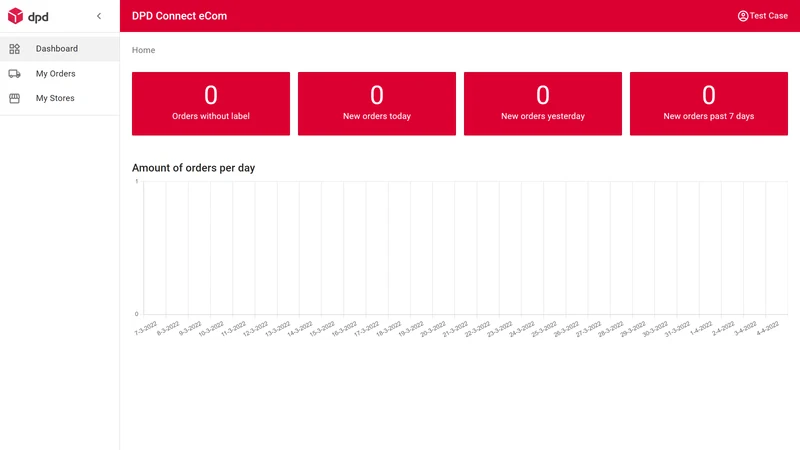Click the Dashboard grid icon

[x=14, y=49]
